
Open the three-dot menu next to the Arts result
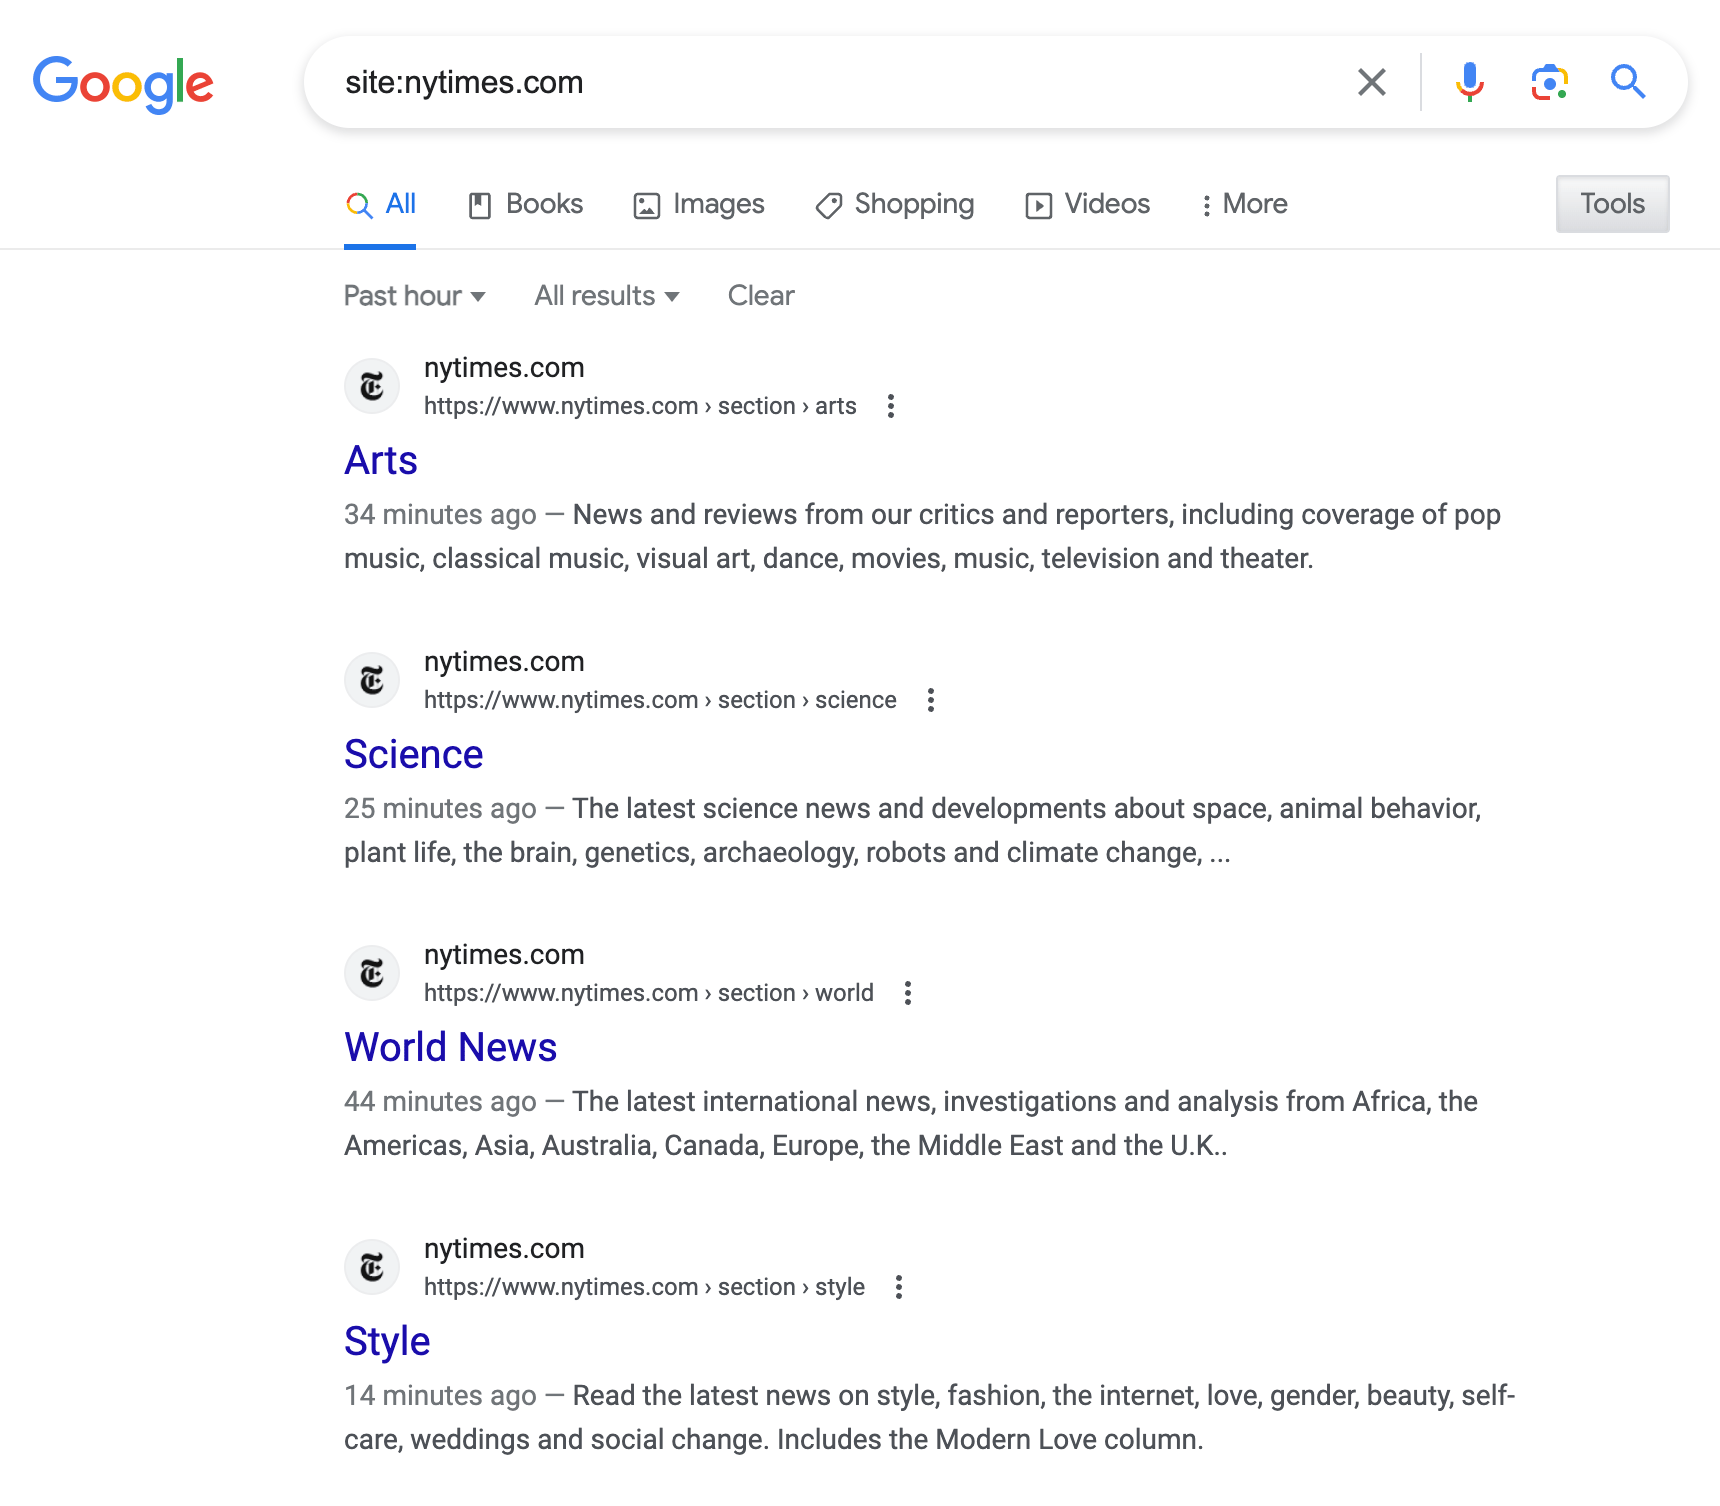890,406
